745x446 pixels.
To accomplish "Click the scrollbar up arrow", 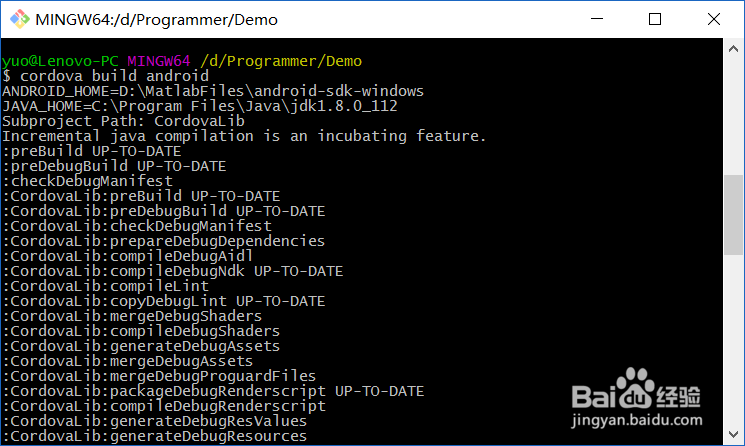I will pyautogui.click(x=733, y=49).
